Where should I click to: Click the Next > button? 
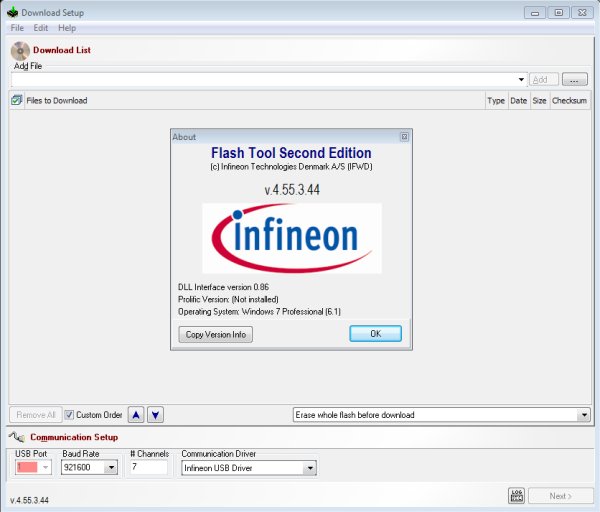pos(561,496)
